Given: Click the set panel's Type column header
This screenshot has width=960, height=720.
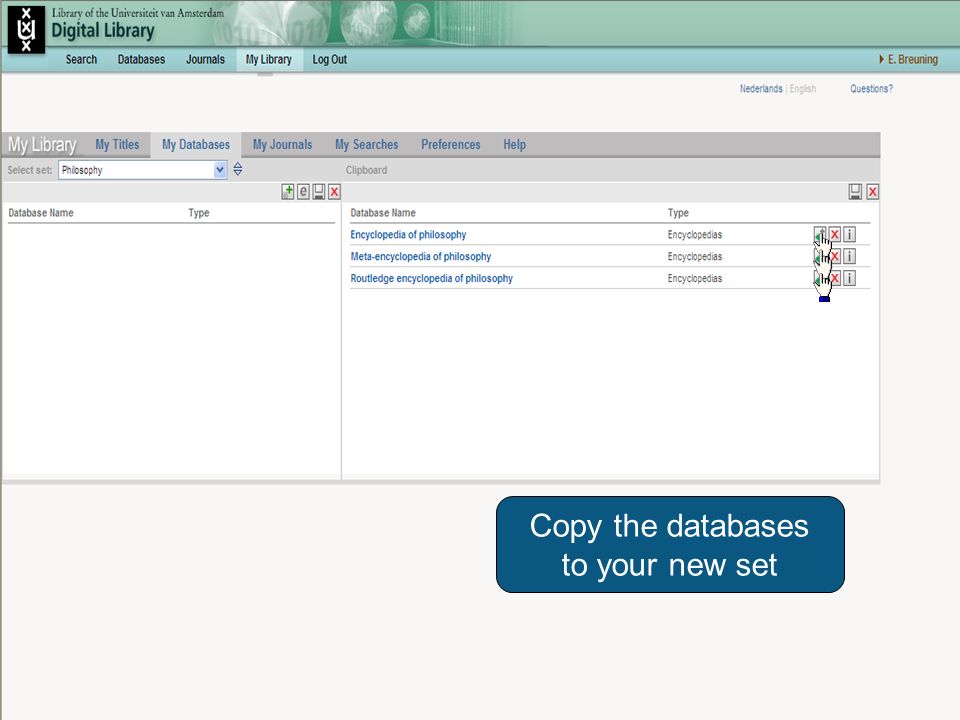Looking at the screenshot, I should coord(198,212).
